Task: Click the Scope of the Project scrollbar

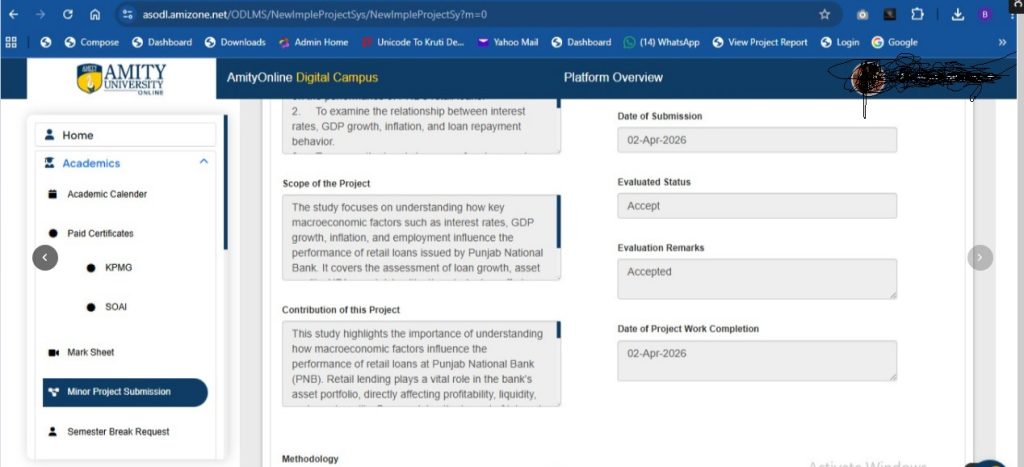Action: [558, 212]
